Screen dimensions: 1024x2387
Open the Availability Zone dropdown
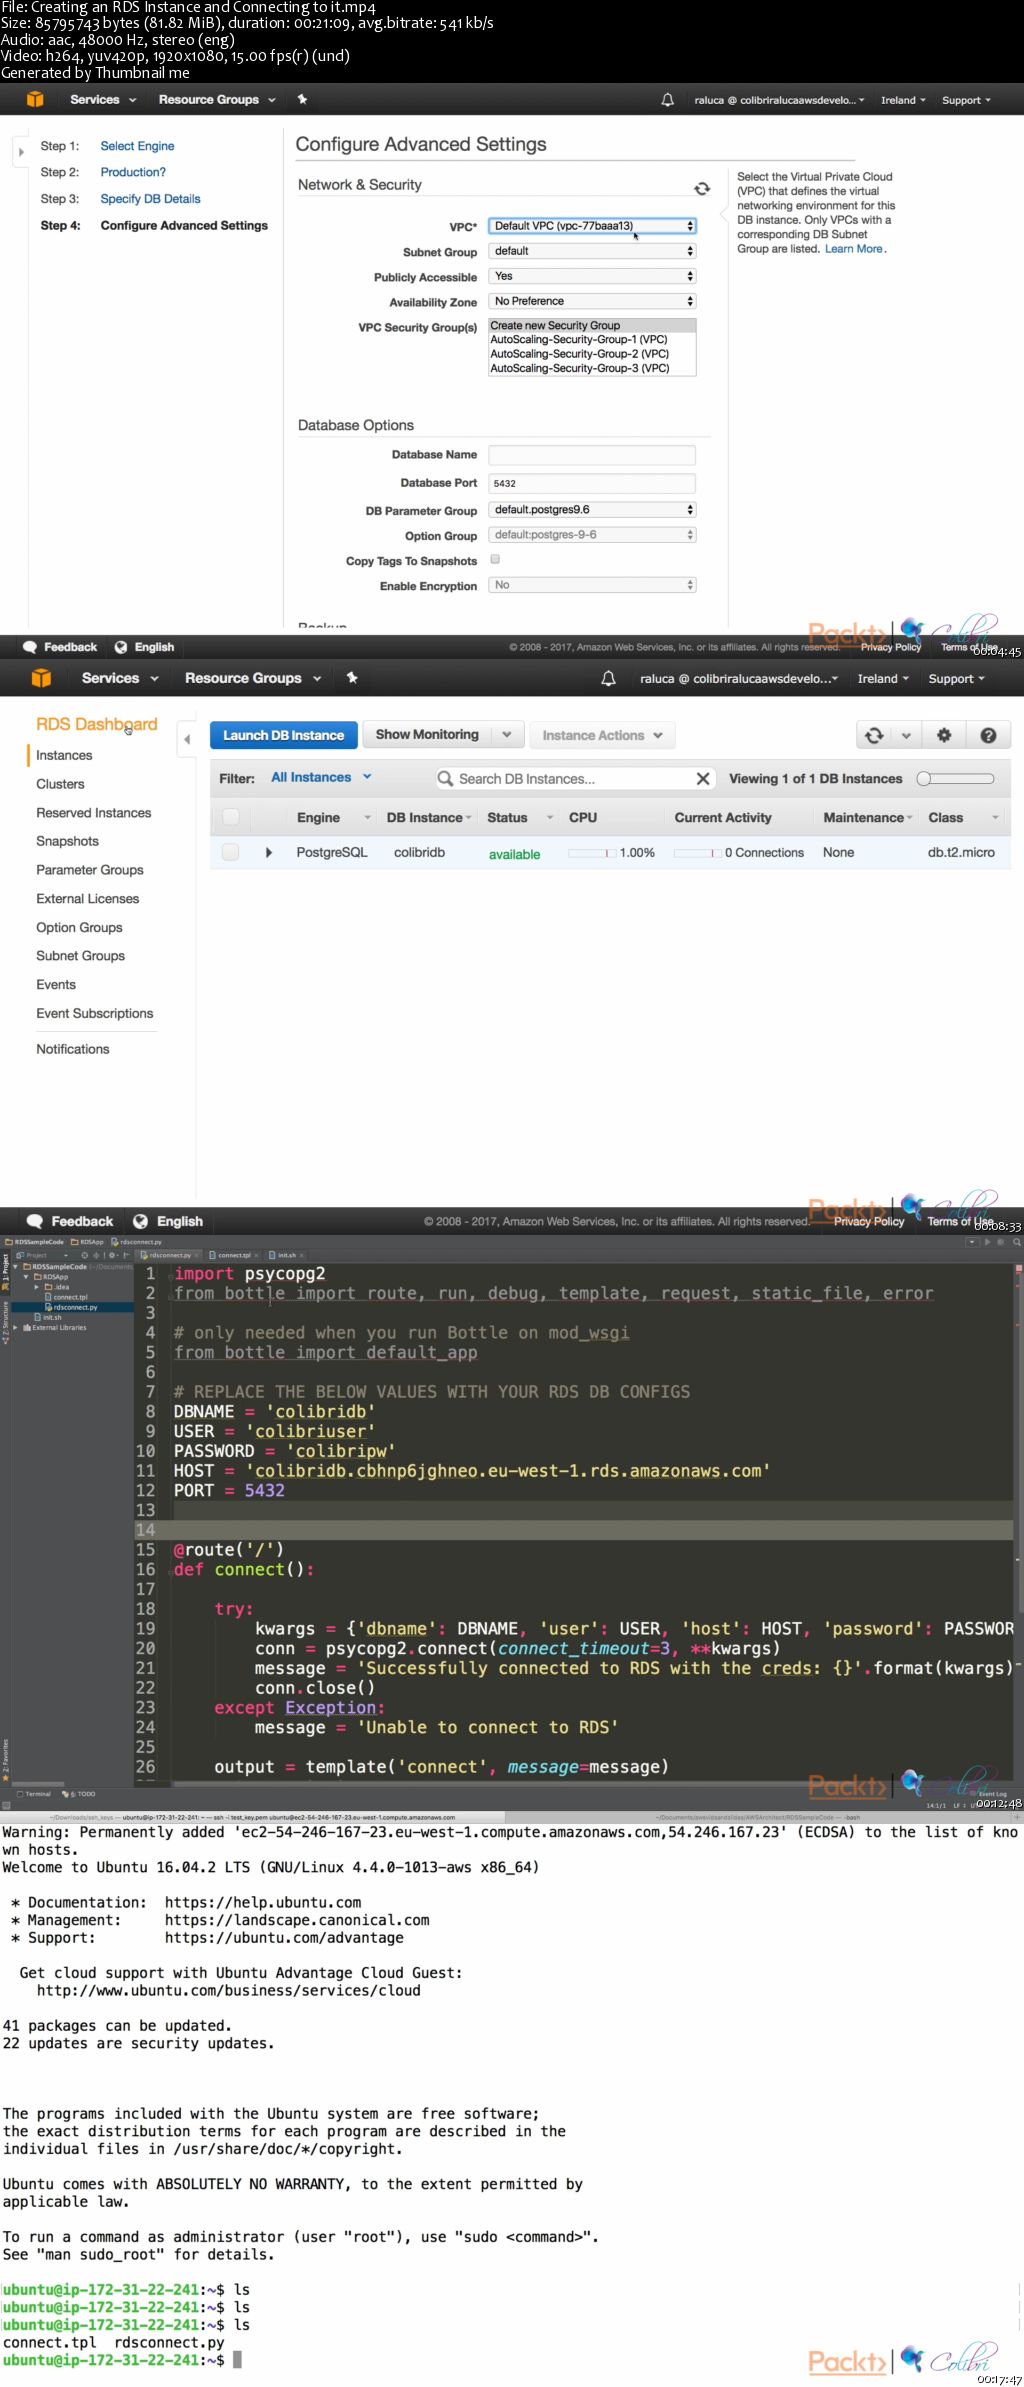coord(592,301)
